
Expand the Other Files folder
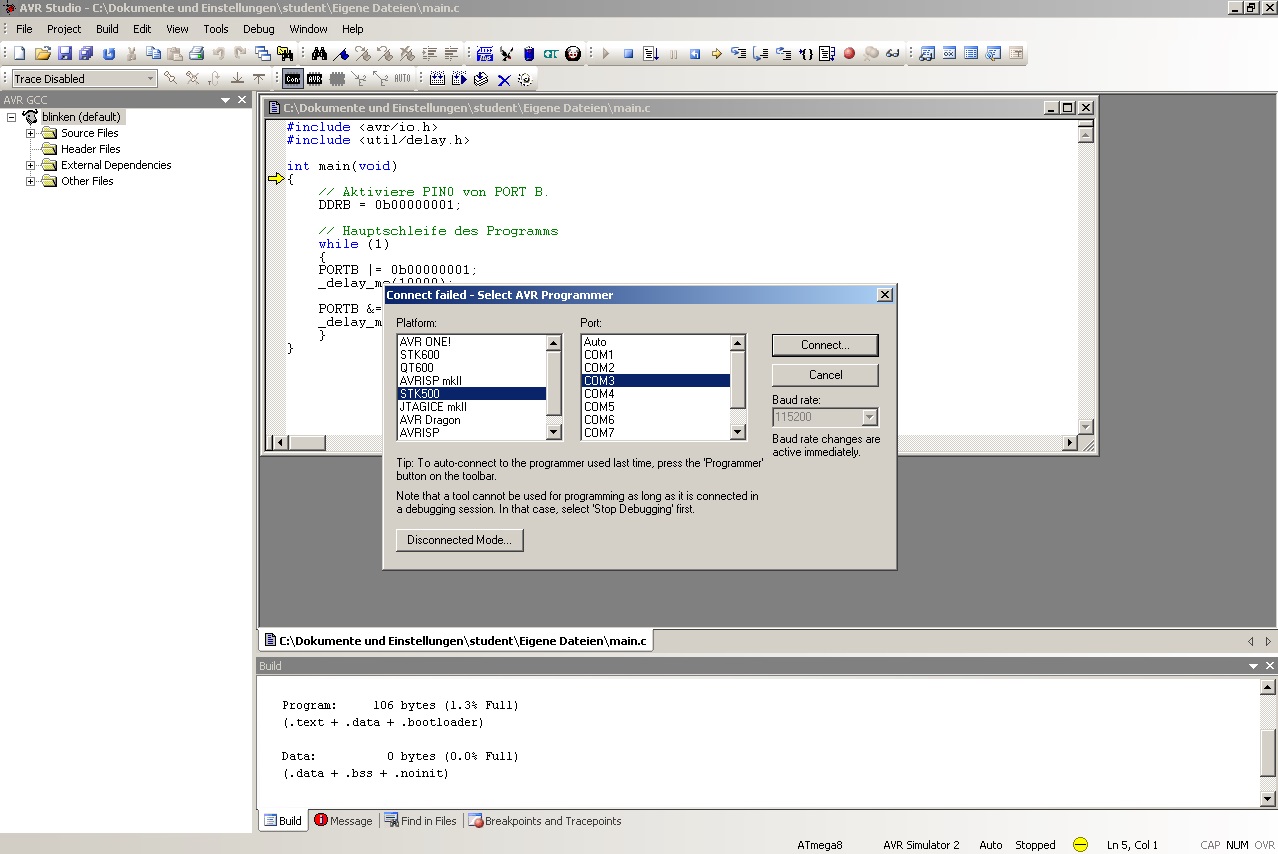tap(30, 181)
